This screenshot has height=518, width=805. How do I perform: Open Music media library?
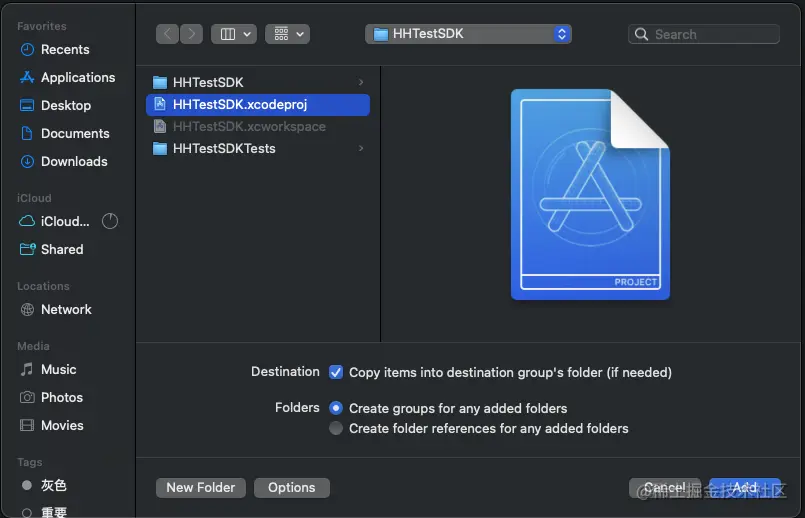48,370
